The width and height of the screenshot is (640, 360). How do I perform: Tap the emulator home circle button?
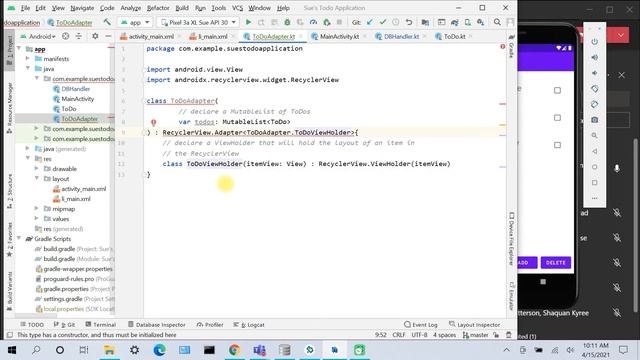[595, 167]
